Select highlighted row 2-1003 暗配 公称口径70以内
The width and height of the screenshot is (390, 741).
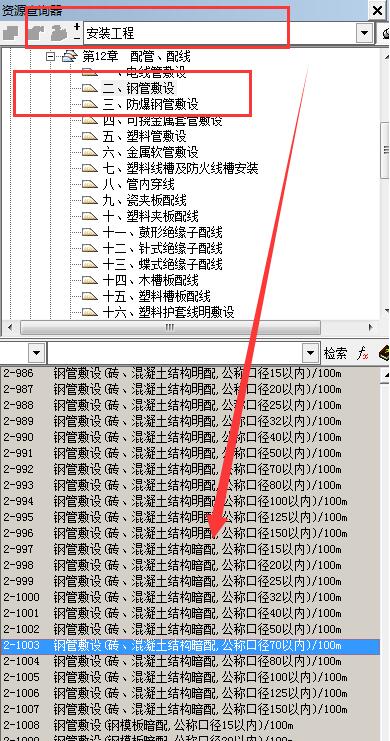[x=190, y=646]
